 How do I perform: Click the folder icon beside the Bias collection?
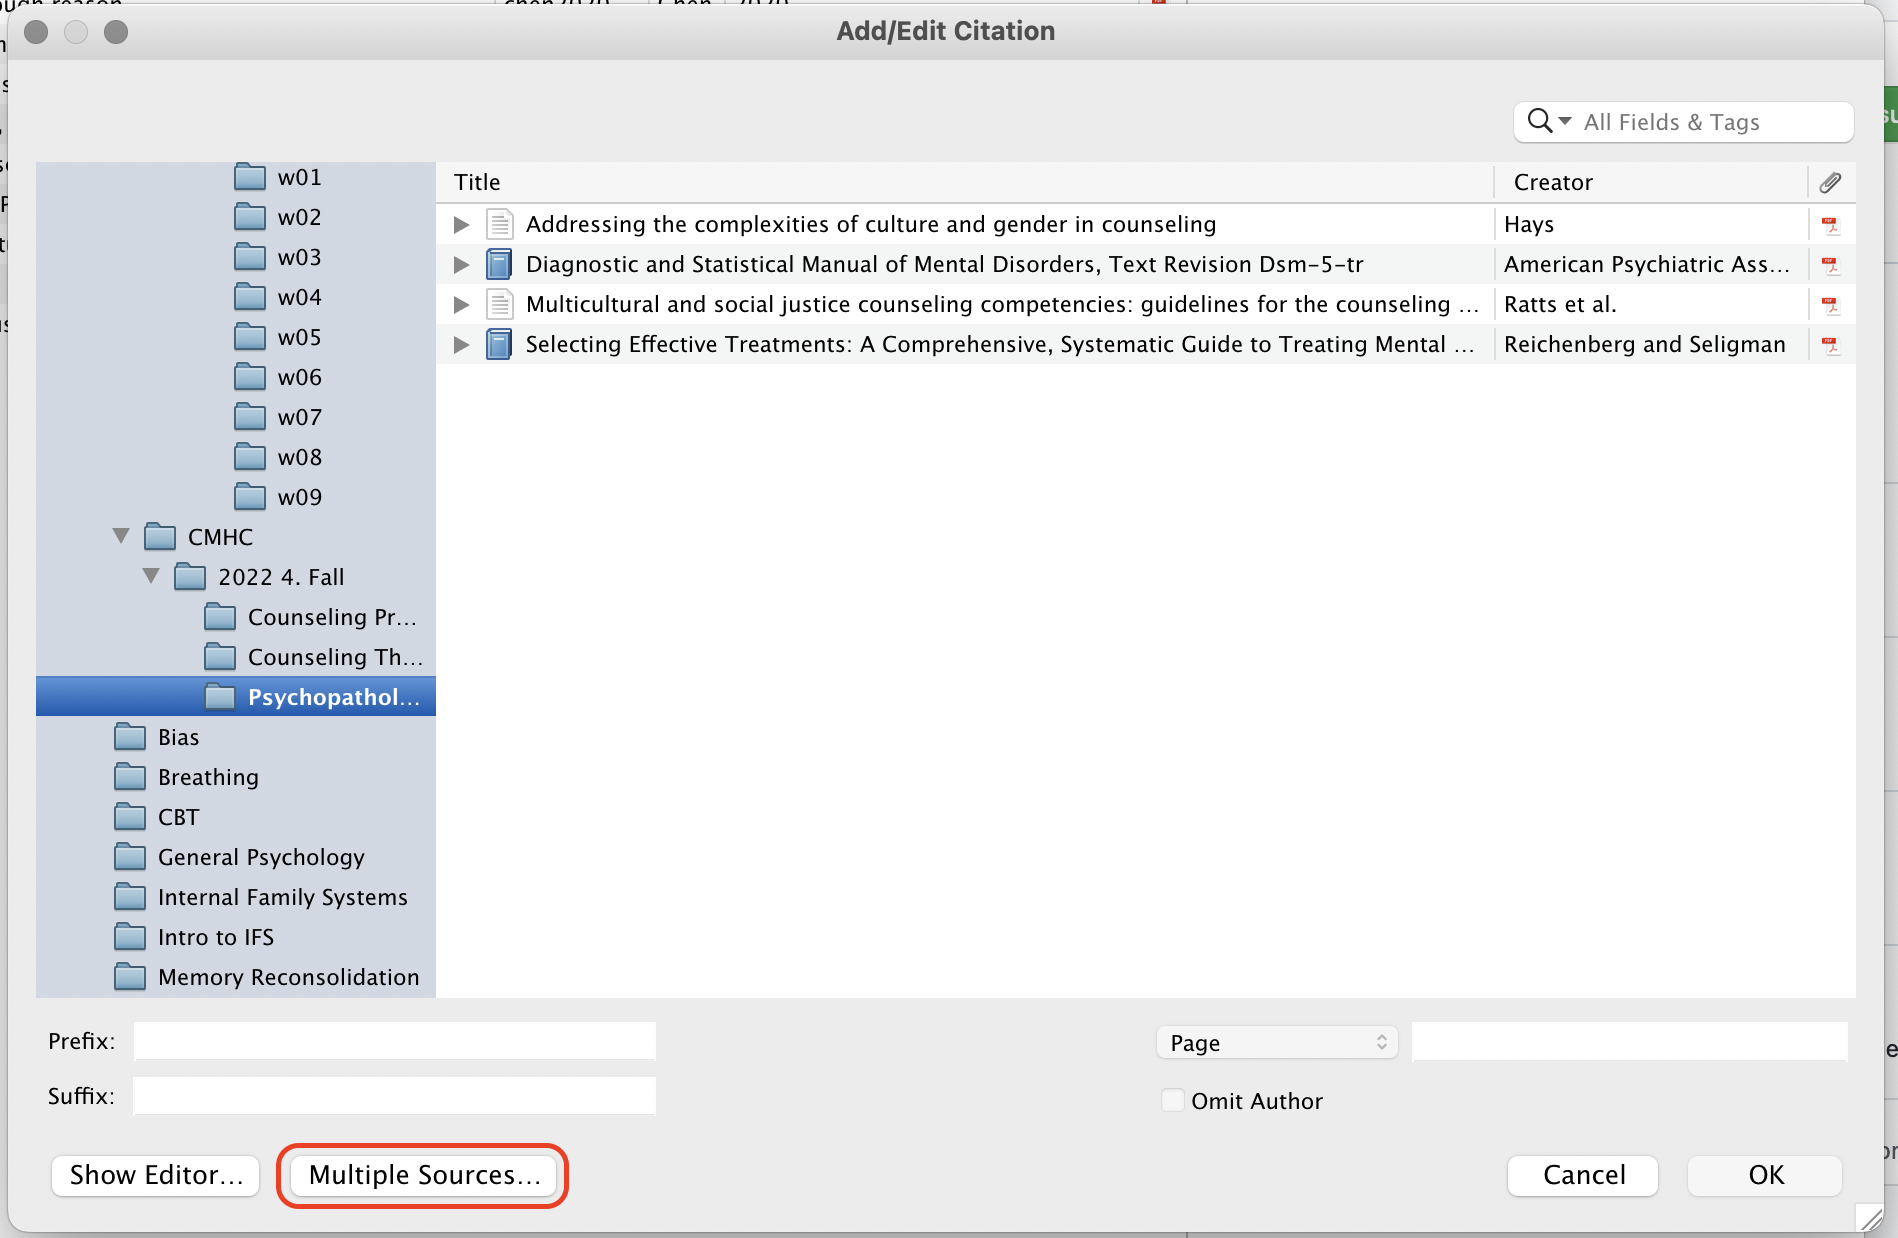129,736
